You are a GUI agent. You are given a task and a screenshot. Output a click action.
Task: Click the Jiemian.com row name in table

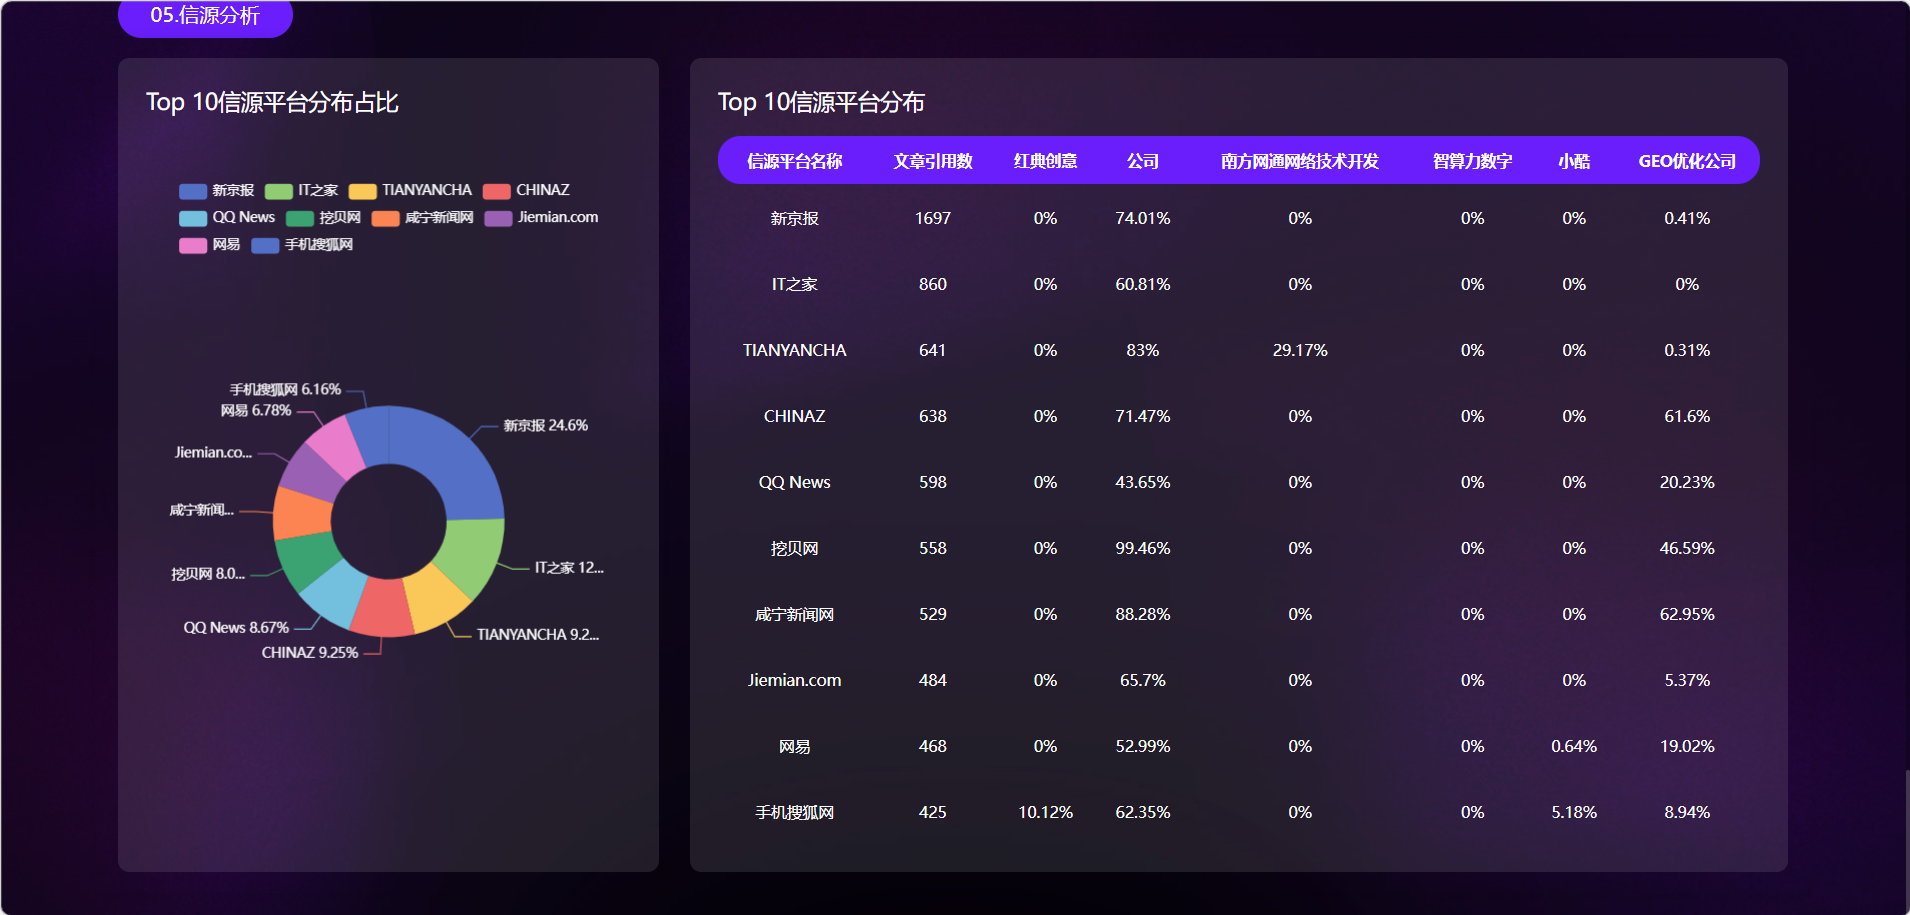(x=794, y=680)
